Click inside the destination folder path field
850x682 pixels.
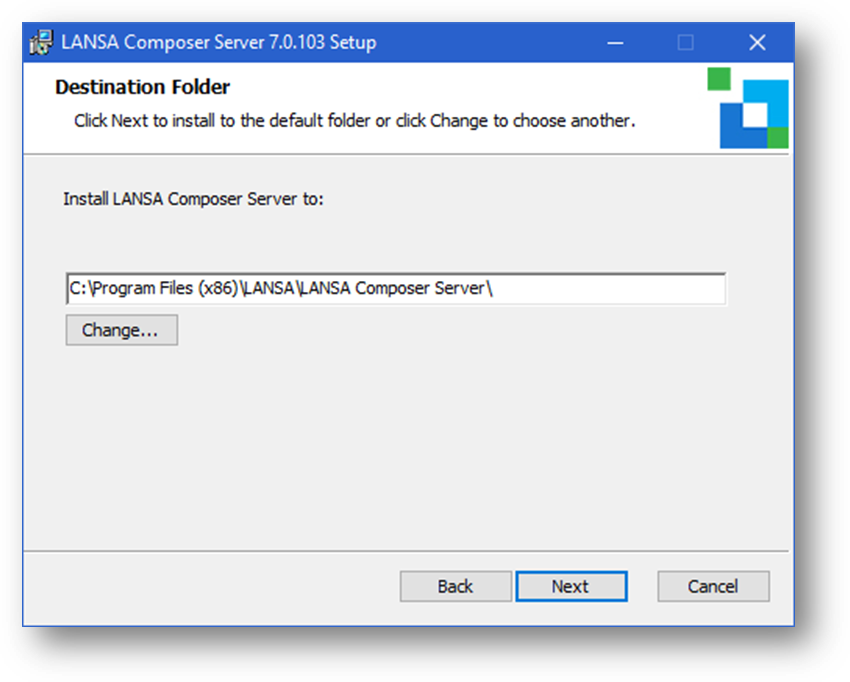(600, 289)
